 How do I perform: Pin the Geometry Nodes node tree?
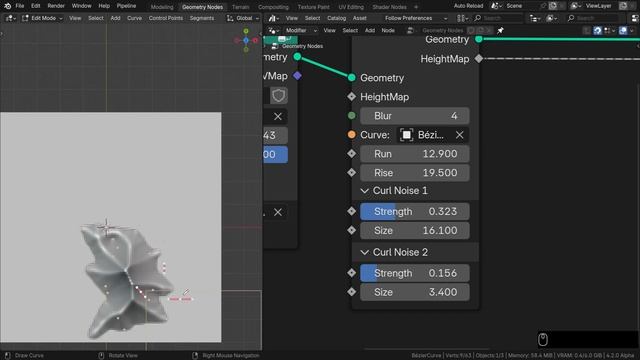[500, 31]
